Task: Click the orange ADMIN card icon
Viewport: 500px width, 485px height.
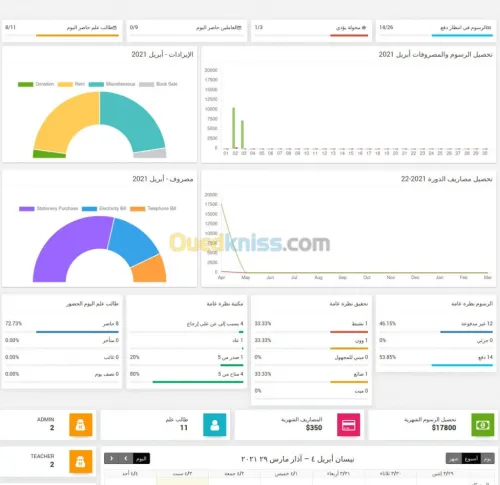Action: coord(81,425)
